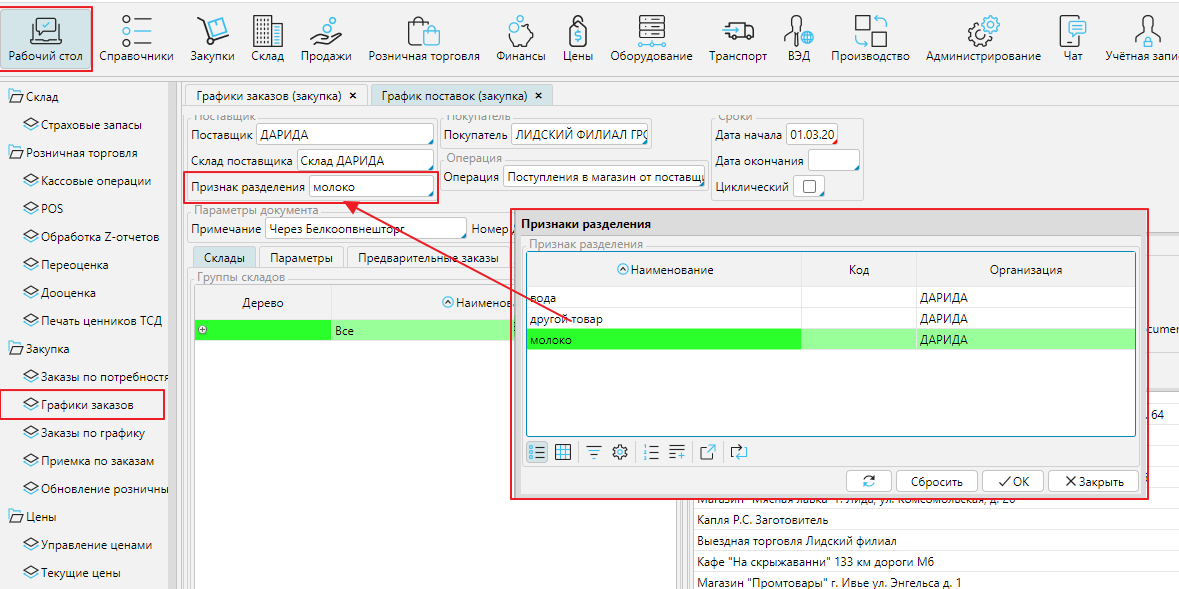Viewport: 1179px width, 589px height.
Task: Open the Закупки module
Action: point(212,39)
